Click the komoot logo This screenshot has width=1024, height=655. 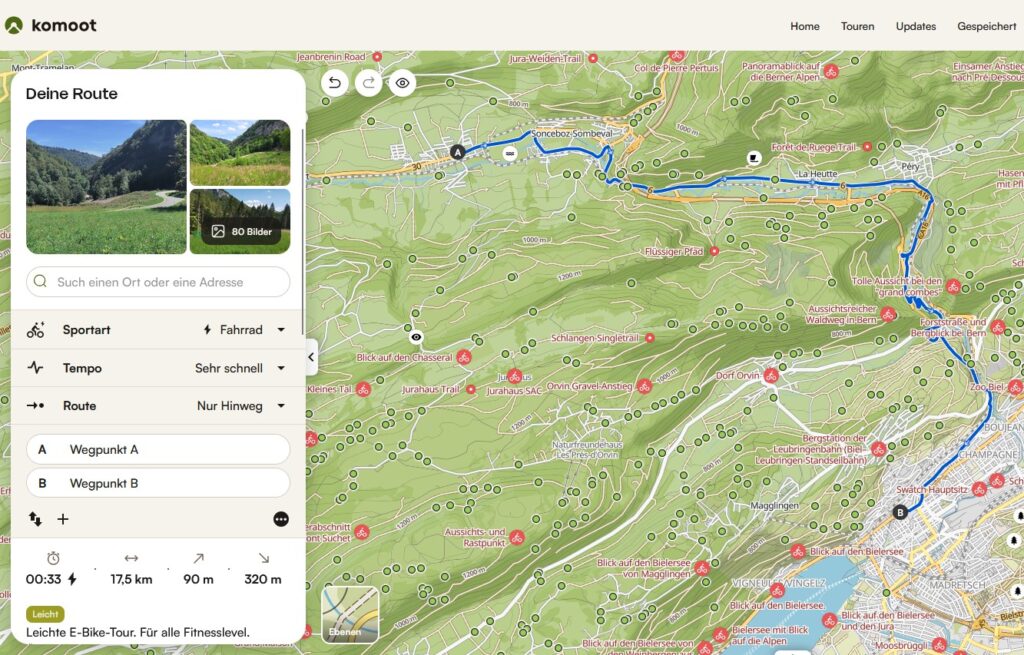tap(51, 25)
